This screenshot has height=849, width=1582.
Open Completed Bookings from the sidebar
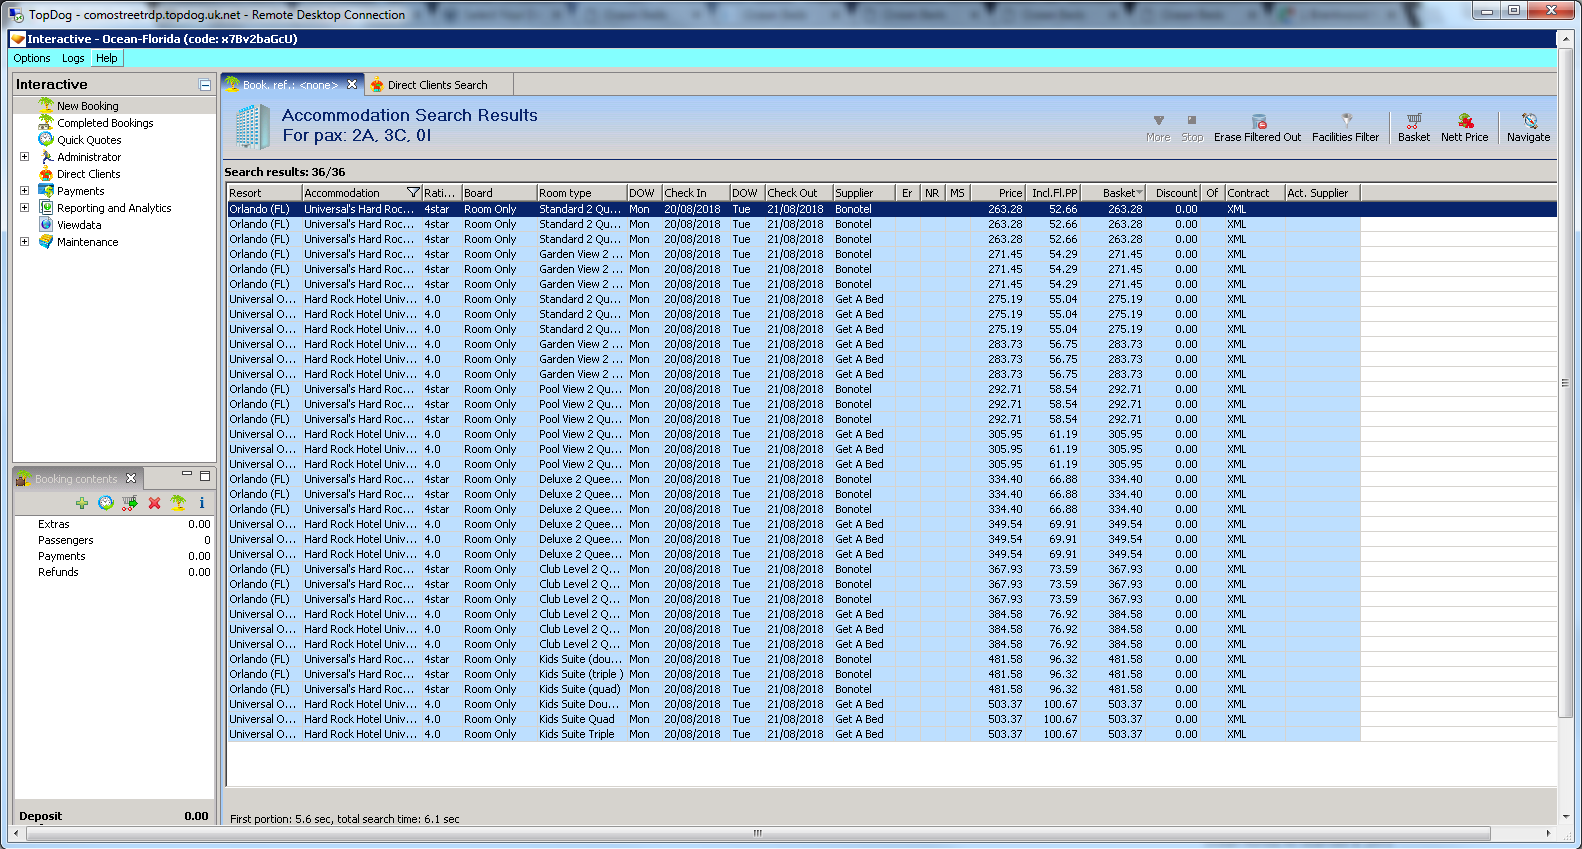[x=105, y=123]
